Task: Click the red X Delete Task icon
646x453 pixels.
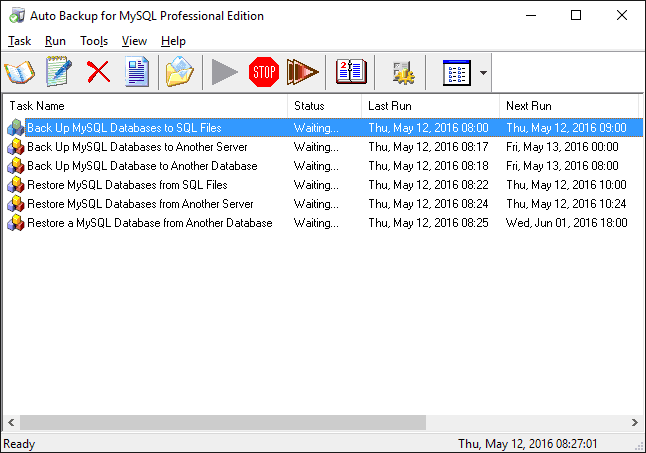Action: pyautogui.click(x=98, y=72)
